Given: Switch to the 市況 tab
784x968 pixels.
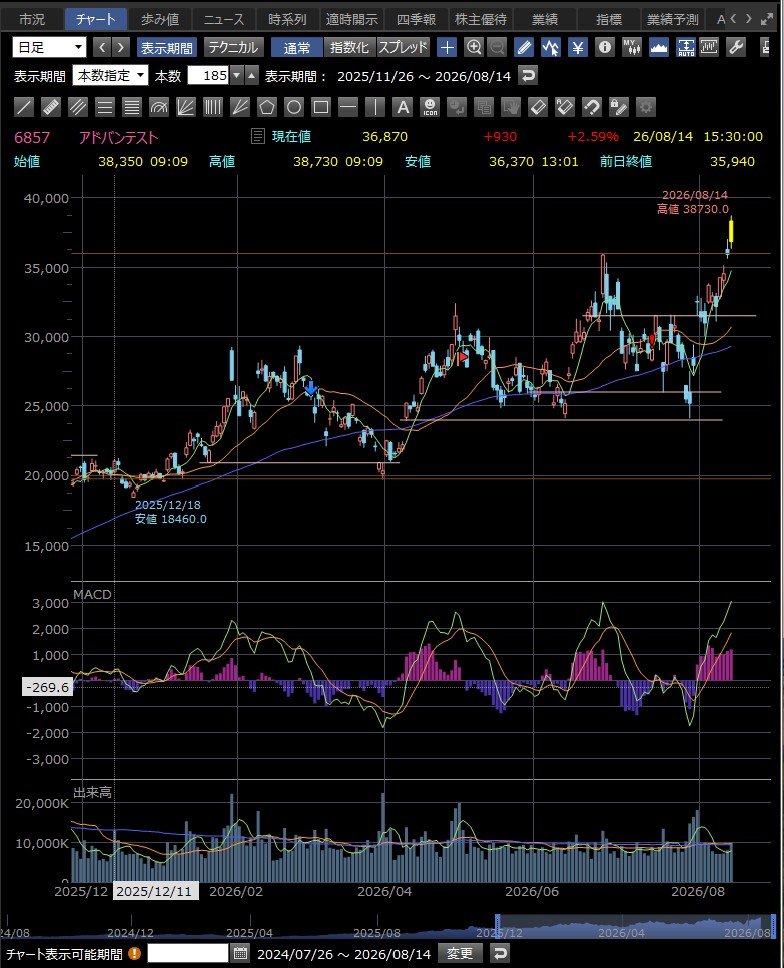Looking at the screenshot, I should 31,19.
